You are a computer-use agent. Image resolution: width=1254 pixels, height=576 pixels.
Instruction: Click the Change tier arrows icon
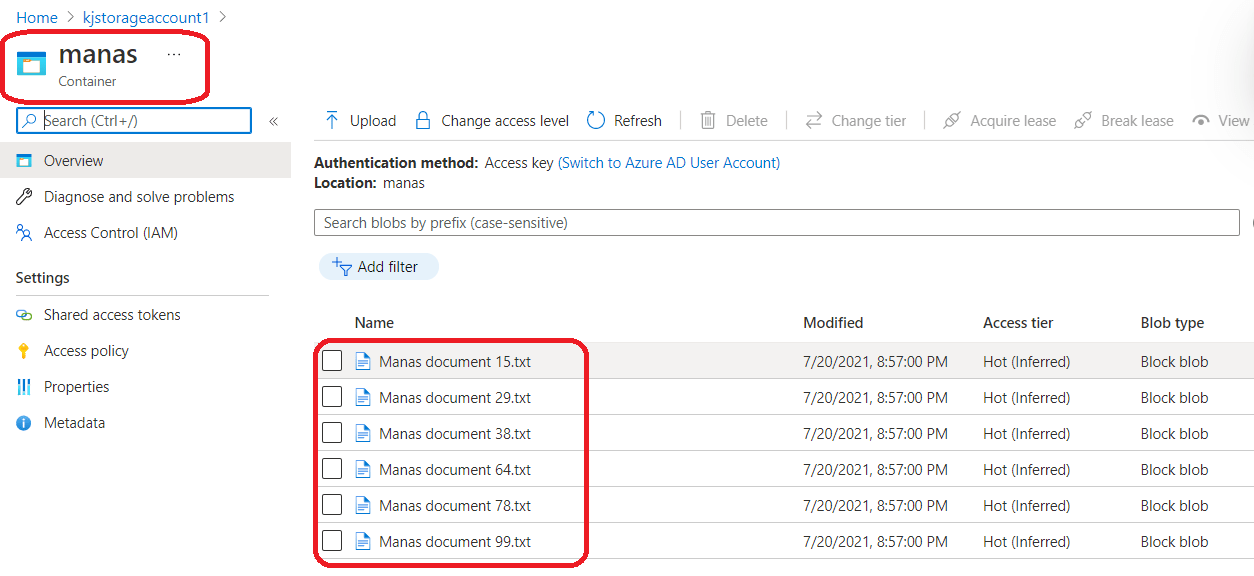click(814, 120)
